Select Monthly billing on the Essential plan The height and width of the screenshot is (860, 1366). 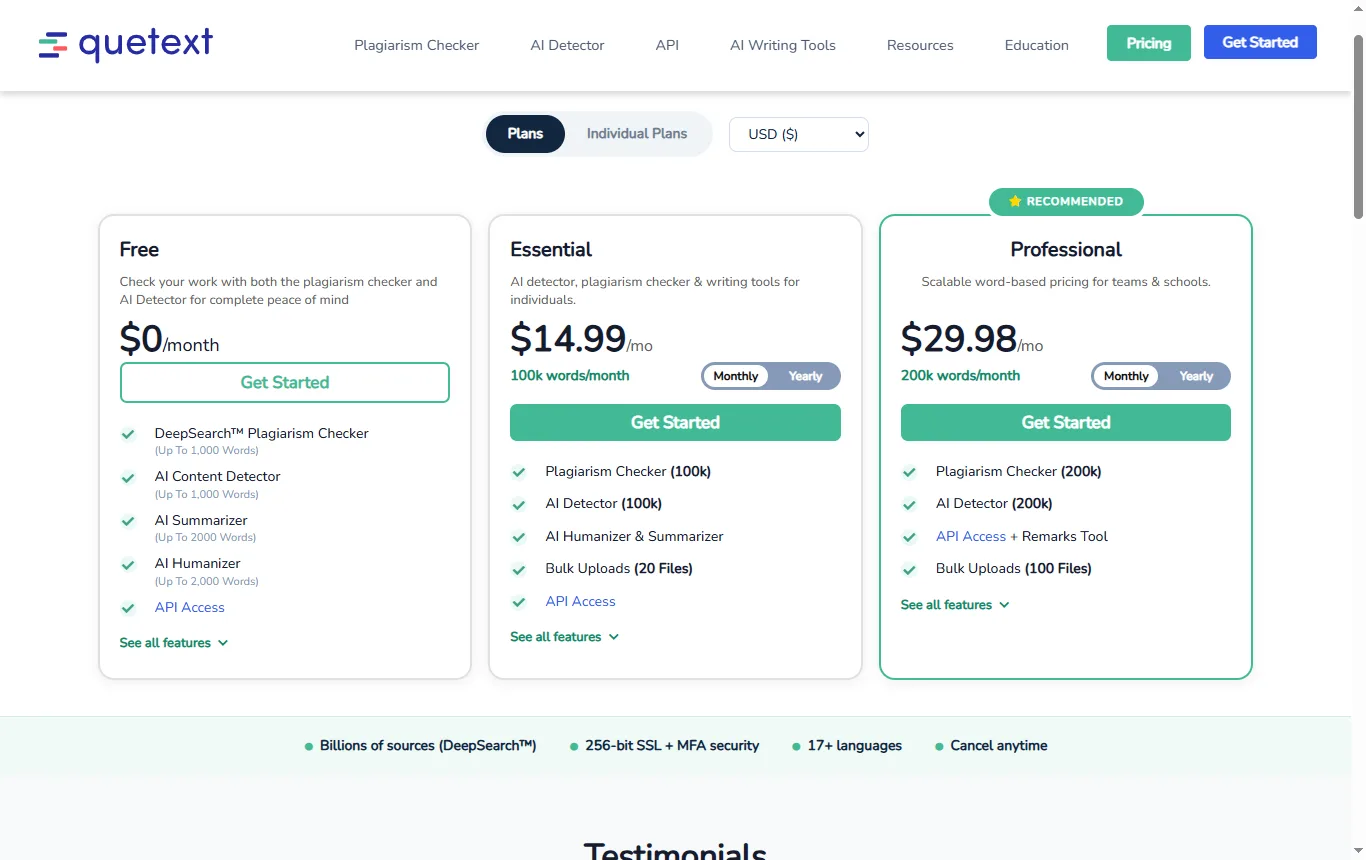click(736, 376)
